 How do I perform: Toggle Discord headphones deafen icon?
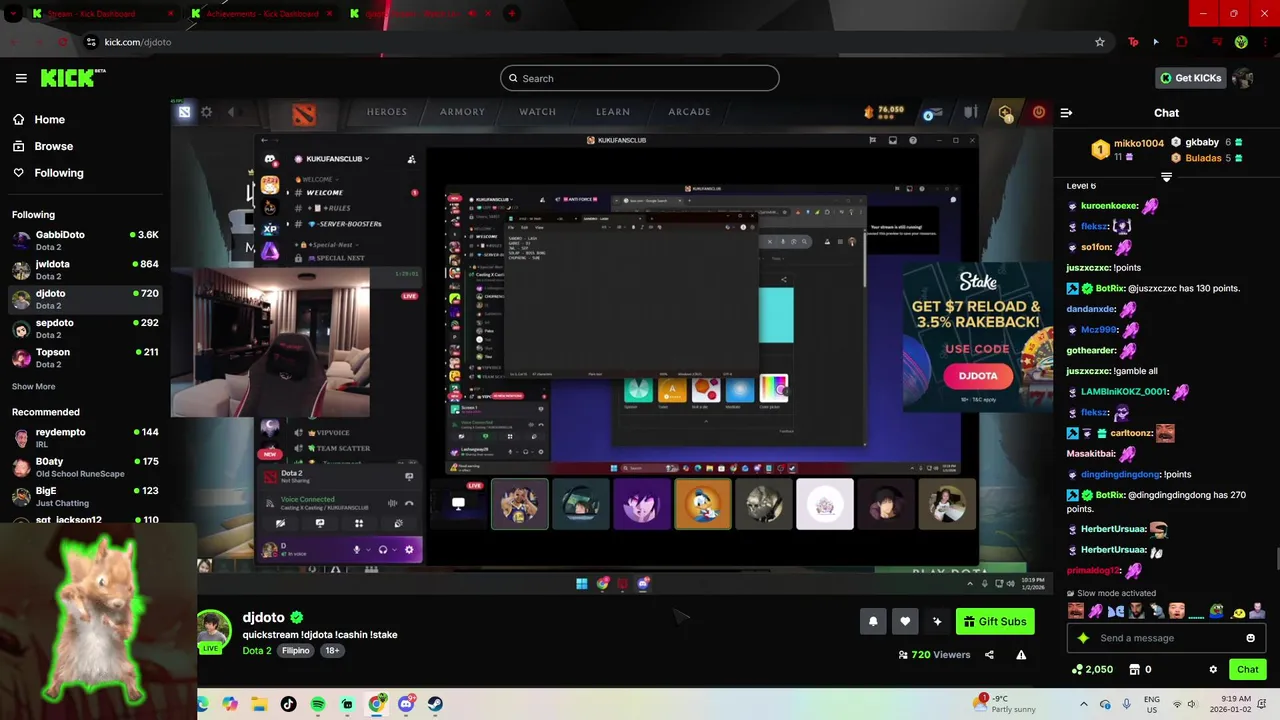[382, 549]
